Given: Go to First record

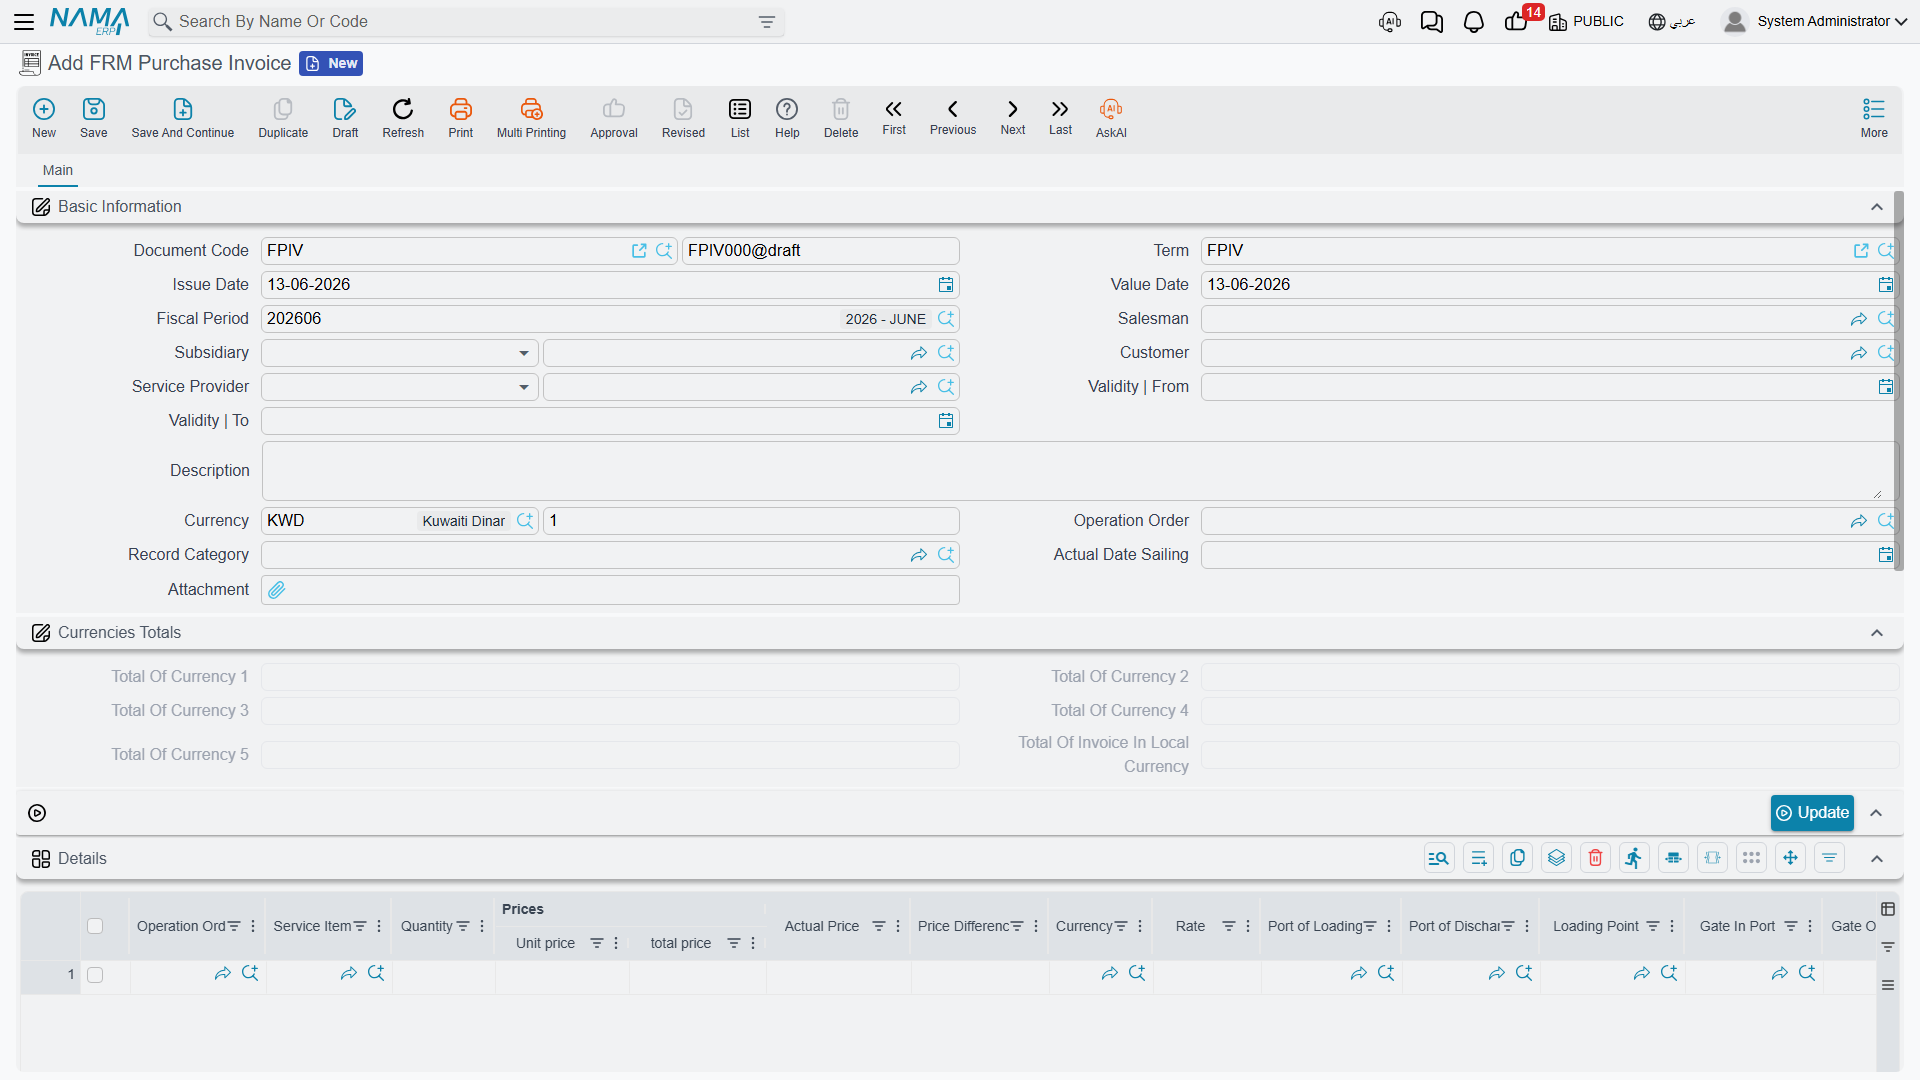Looking at the screenshot, I should tap(894, 117).
